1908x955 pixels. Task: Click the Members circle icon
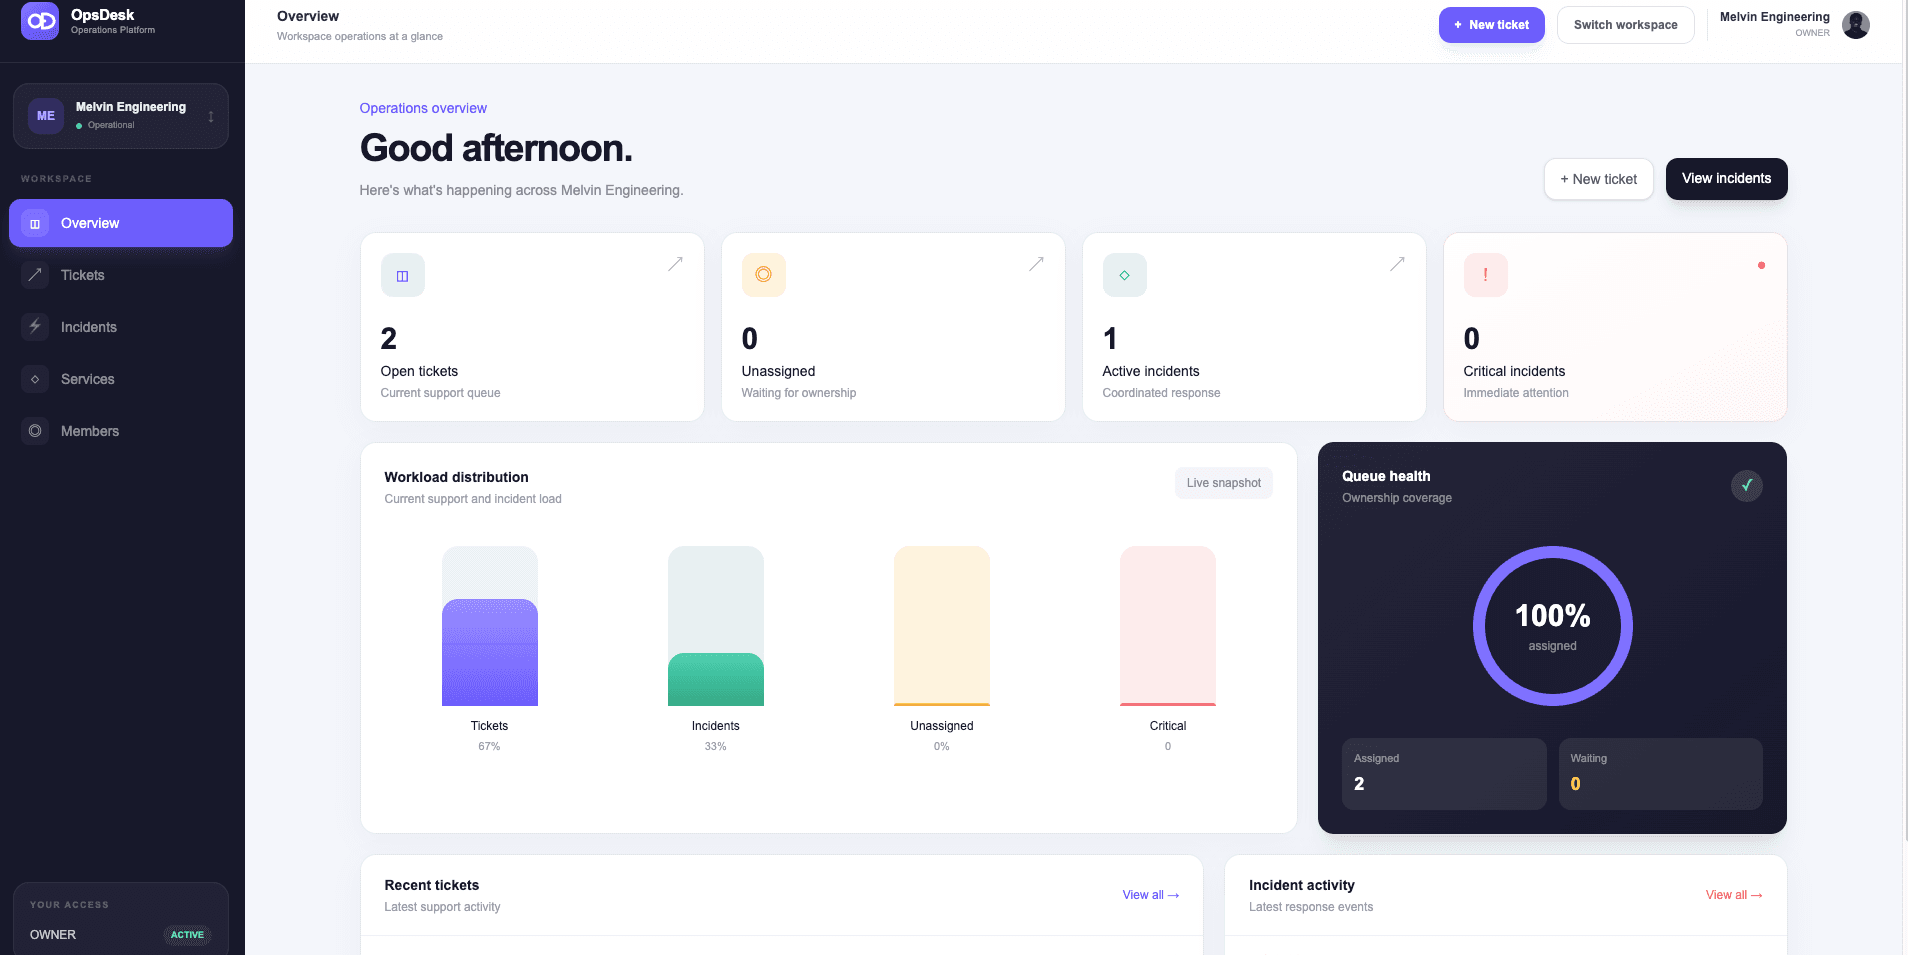(35, 431)
